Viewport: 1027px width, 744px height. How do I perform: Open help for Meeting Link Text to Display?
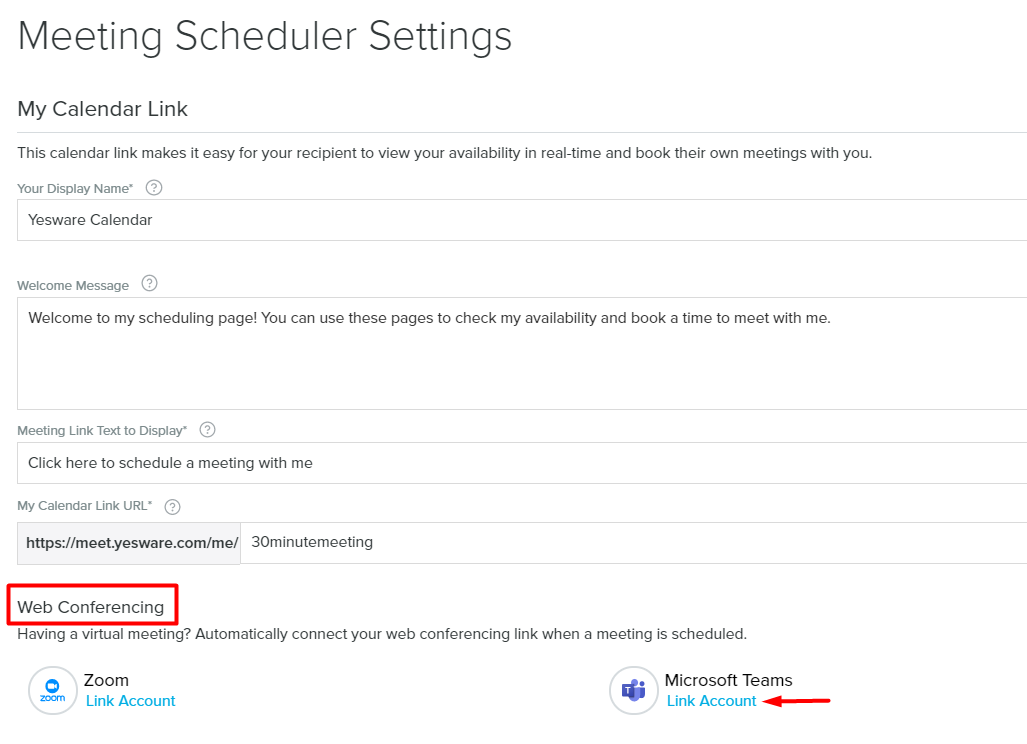click(x=208, y=430)
